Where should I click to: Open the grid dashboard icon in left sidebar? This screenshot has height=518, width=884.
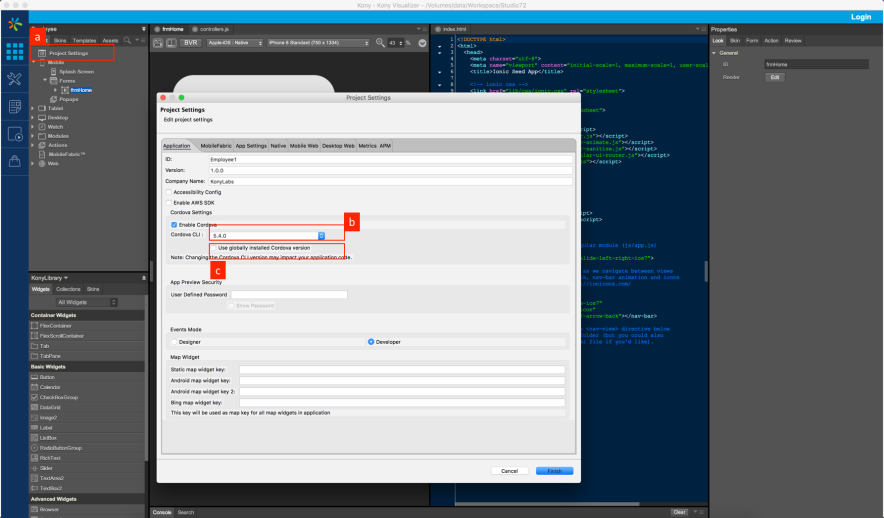tap(15, 51)
